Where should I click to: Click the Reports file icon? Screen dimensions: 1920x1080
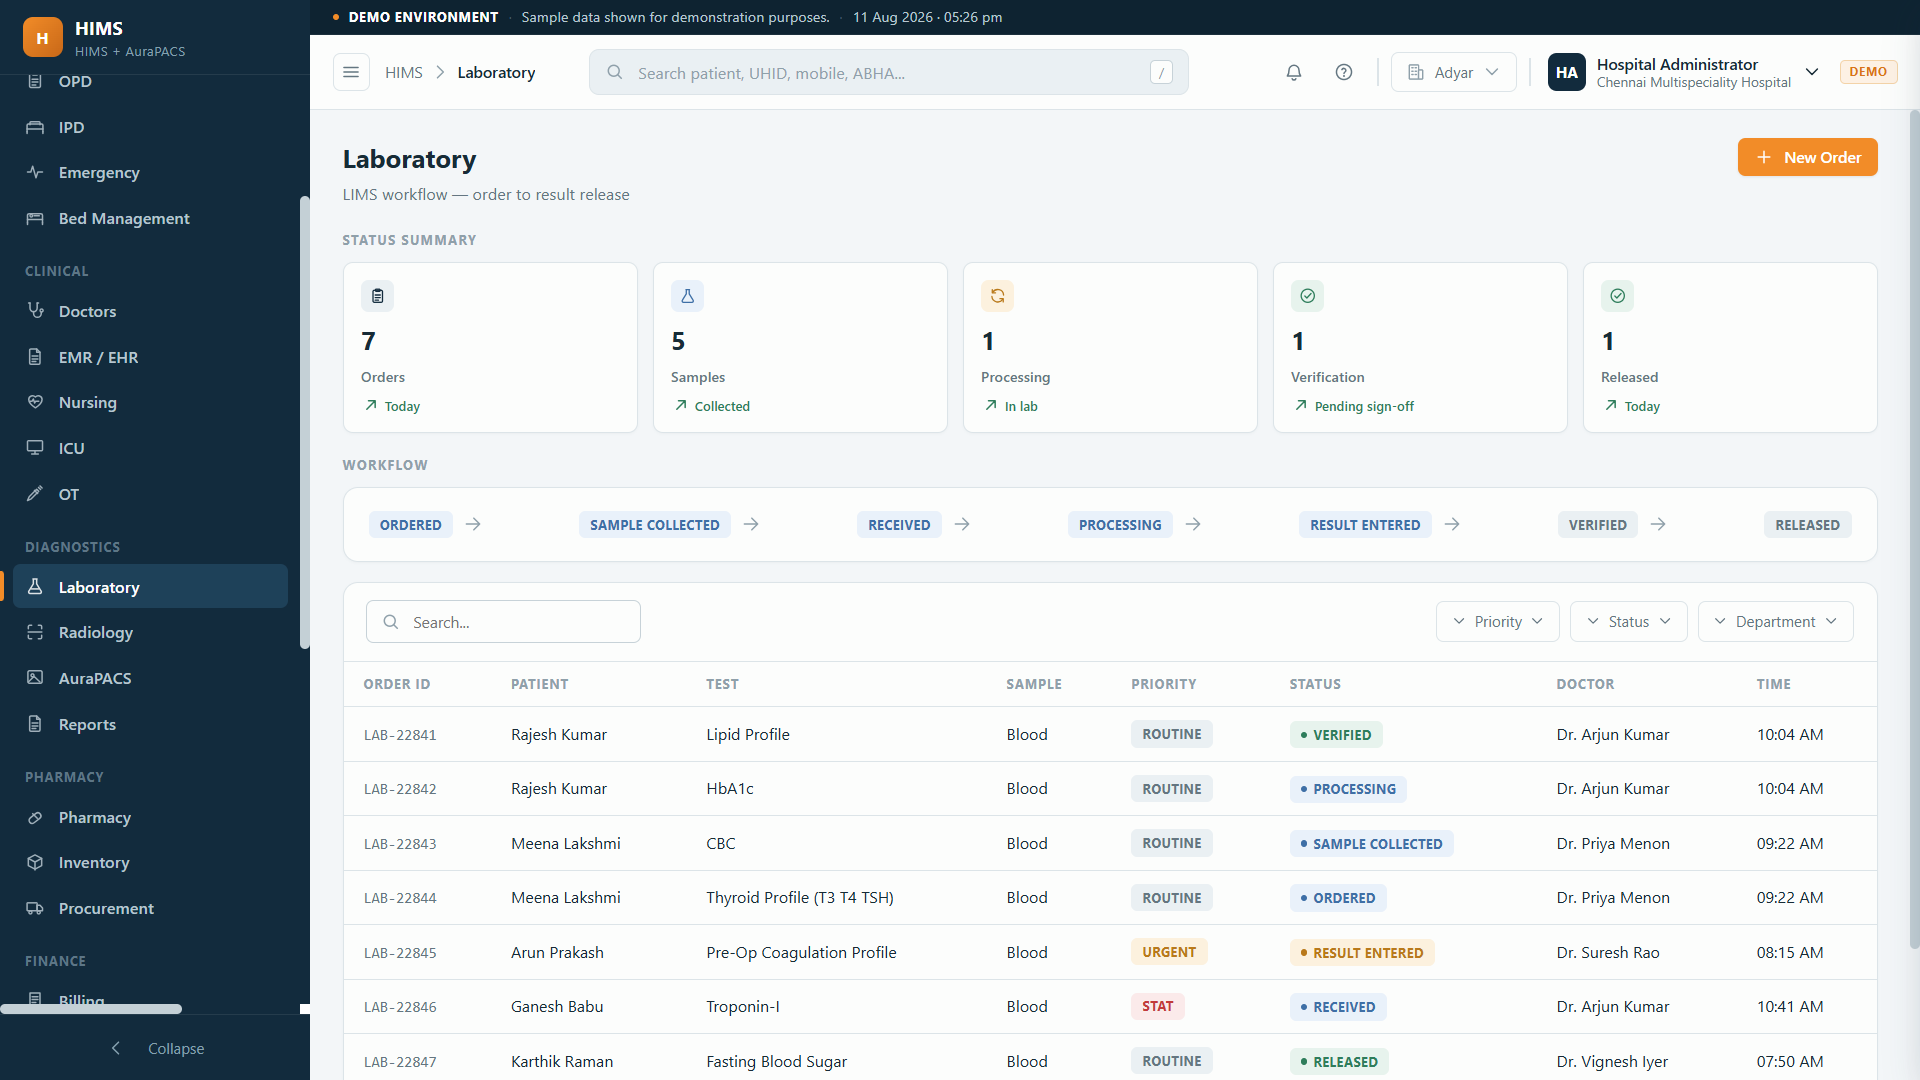(35, 724)
